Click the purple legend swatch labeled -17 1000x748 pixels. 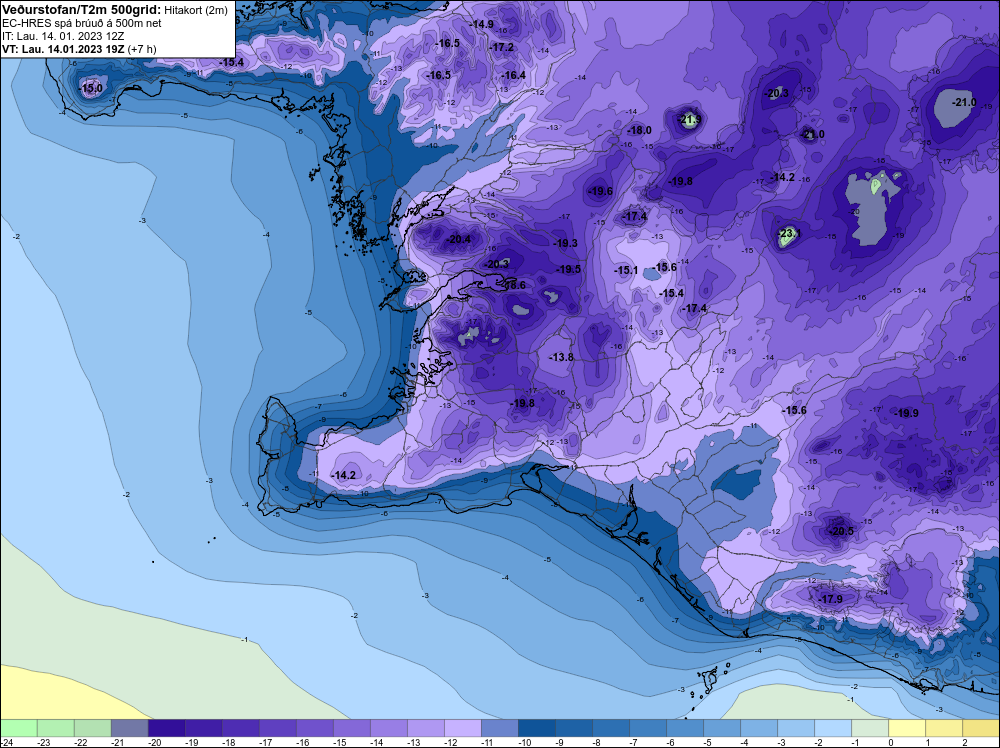pyautogui.click(x=277, y=728)
